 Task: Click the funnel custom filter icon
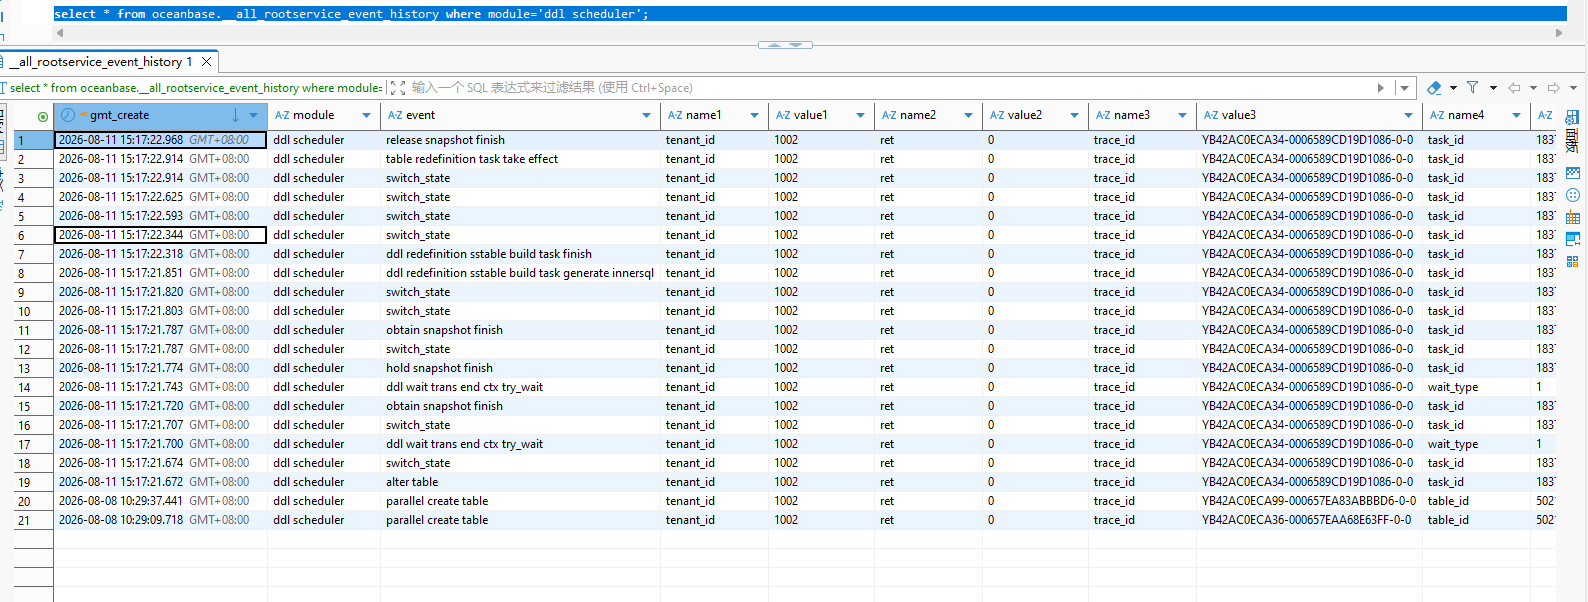(x=1473, y=88)
